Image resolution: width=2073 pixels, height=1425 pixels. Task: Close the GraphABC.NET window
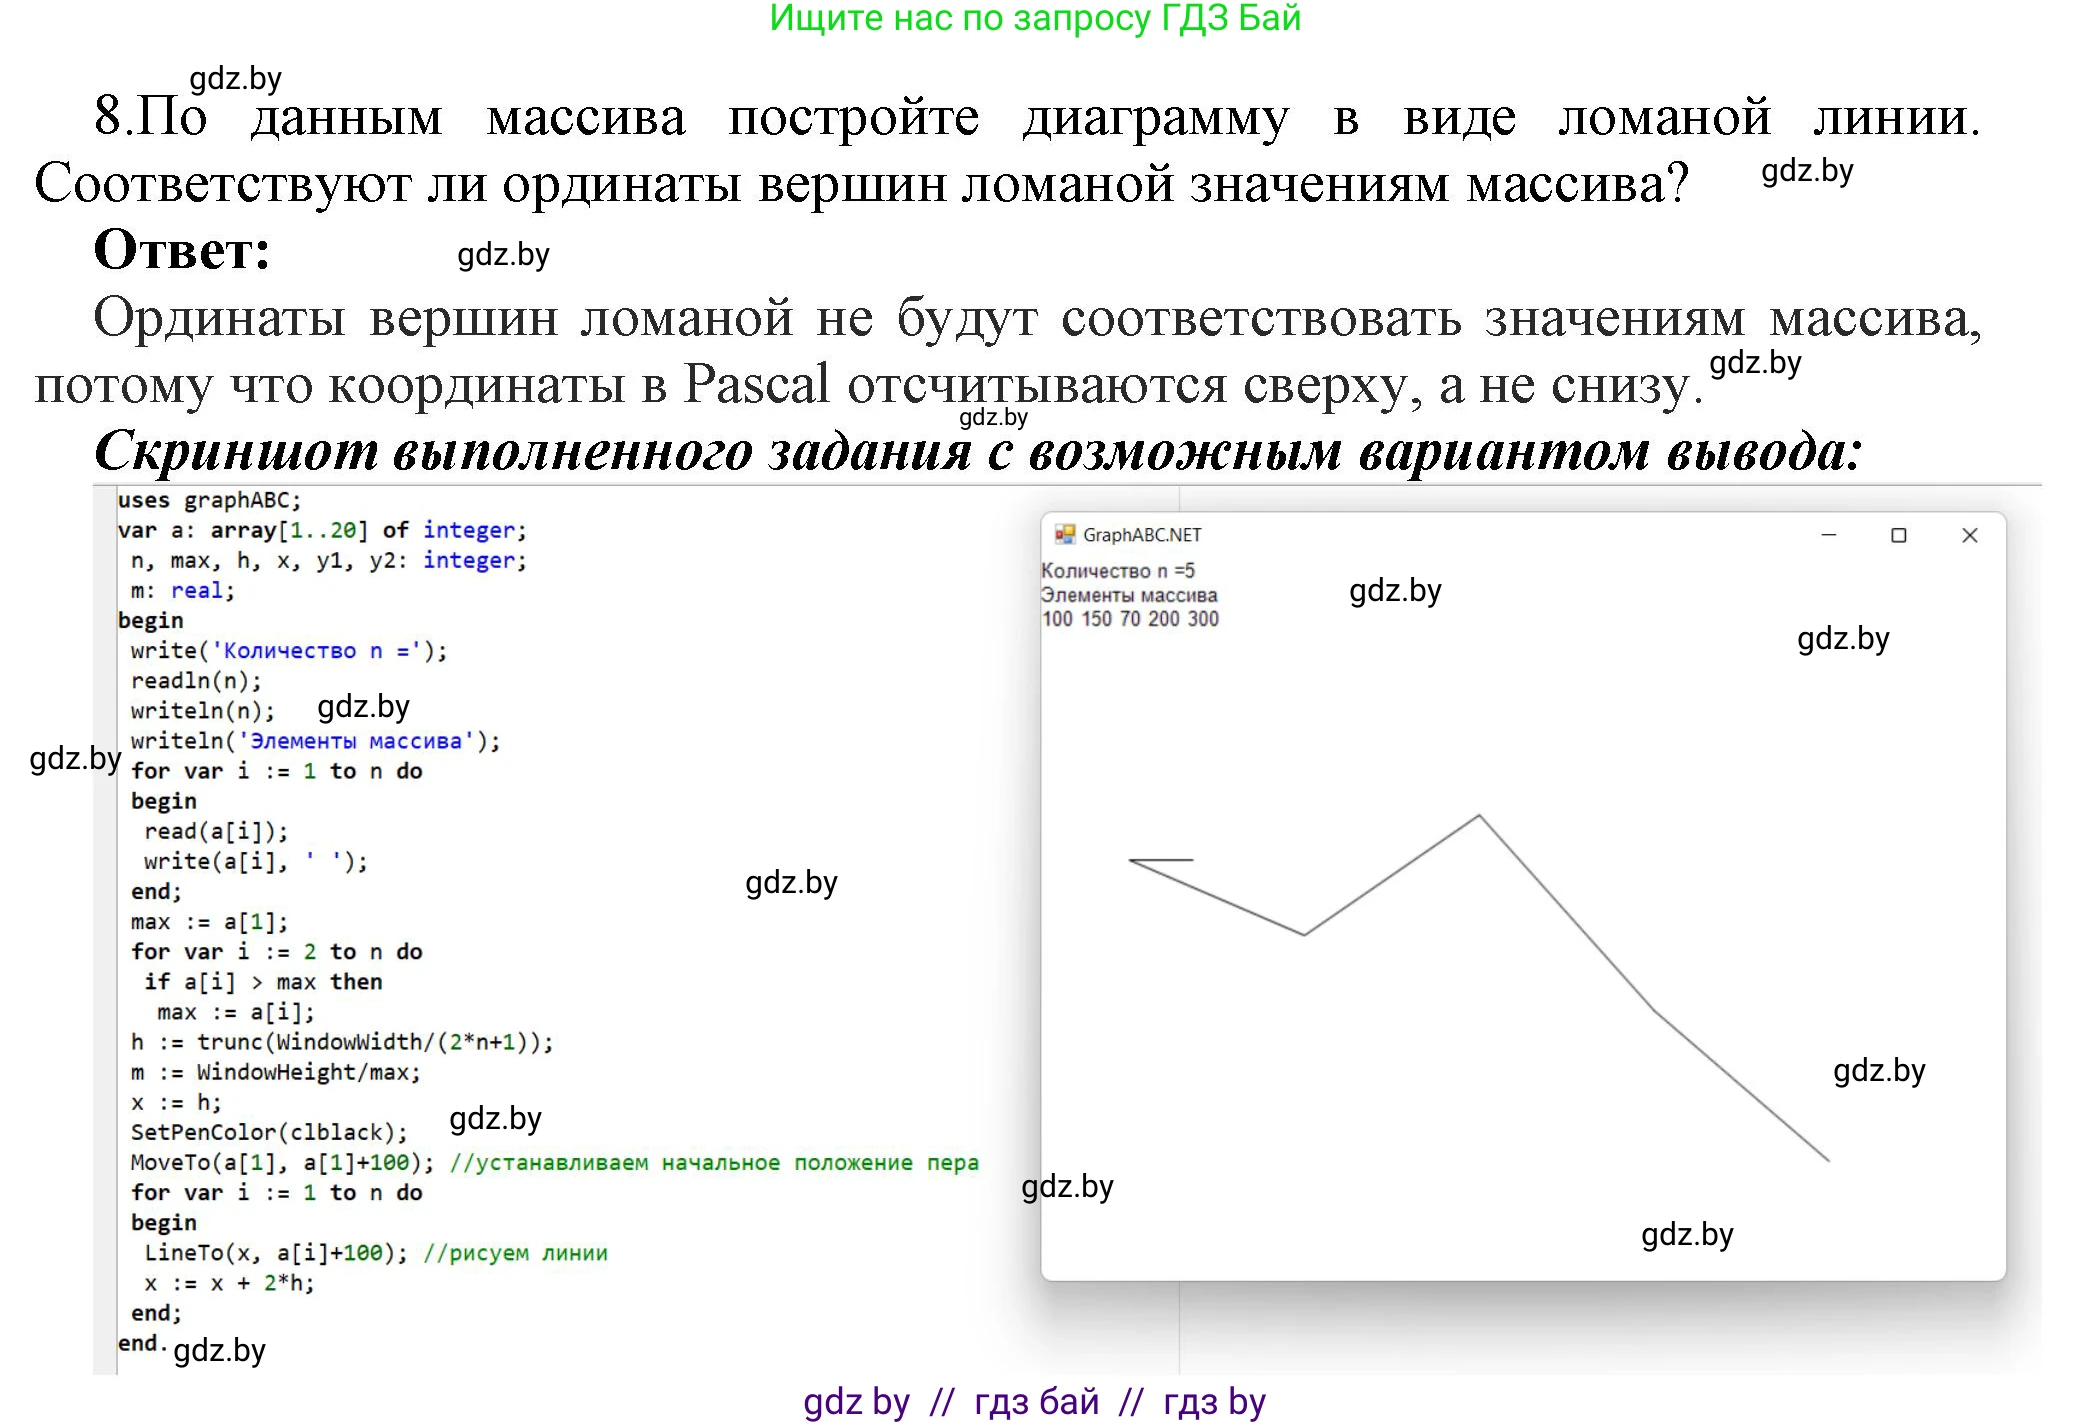point(1968,535)
